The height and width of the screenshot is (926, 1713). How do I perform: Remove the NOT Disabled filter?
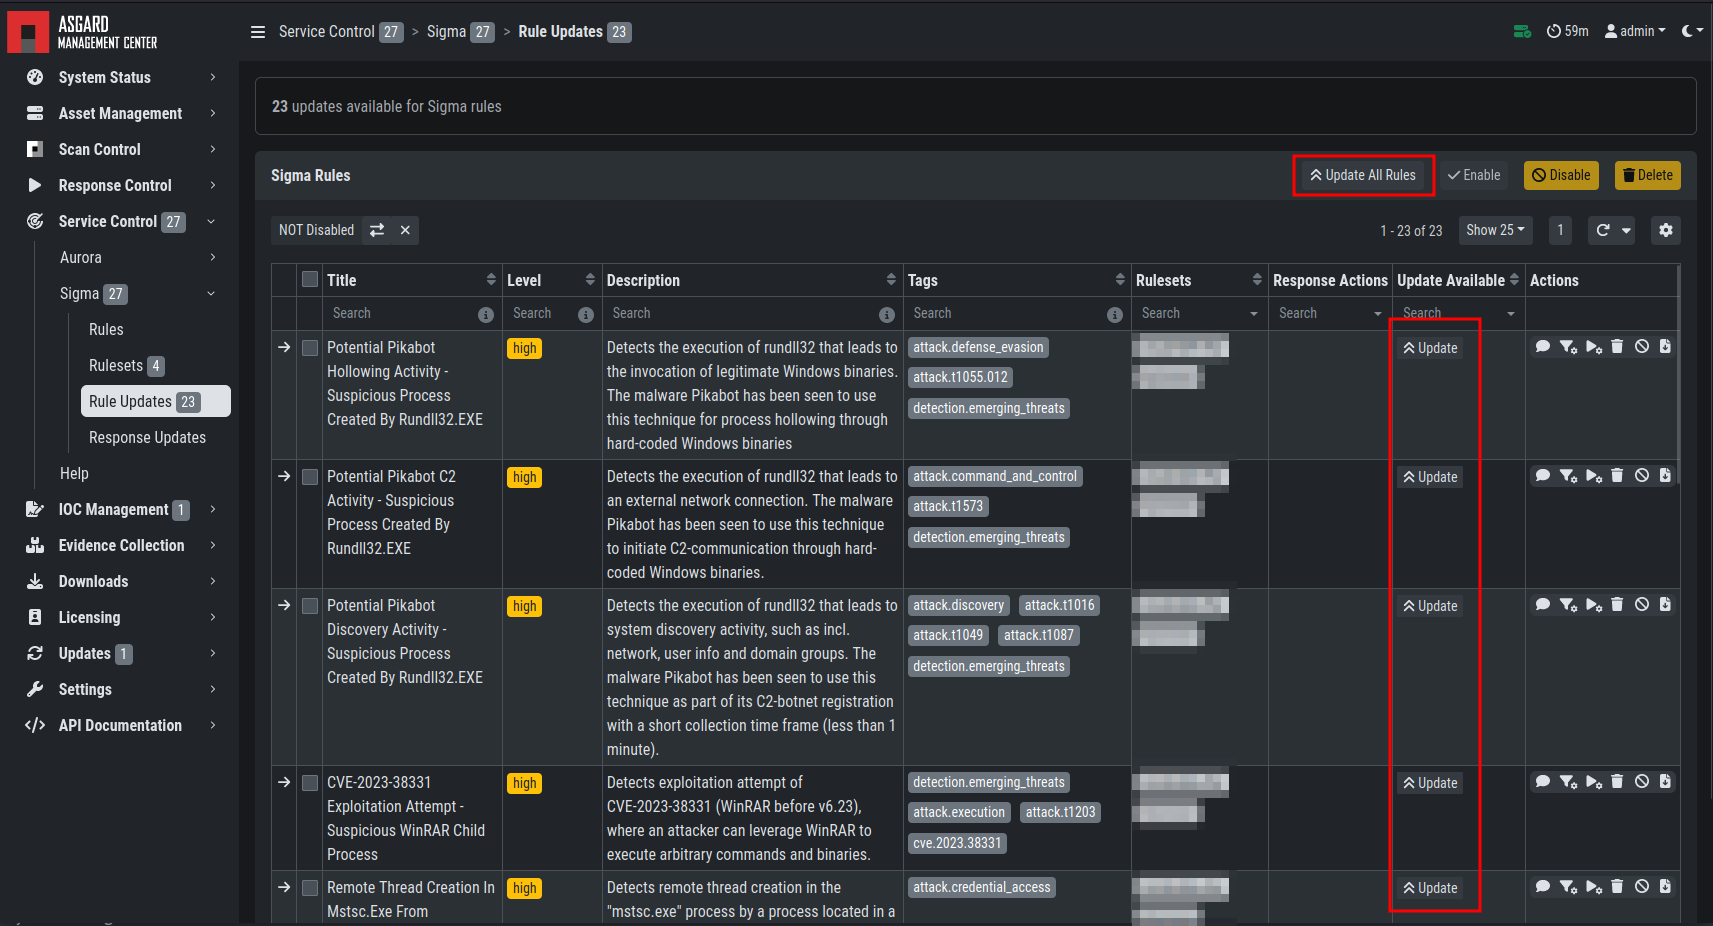pos(405,230)
